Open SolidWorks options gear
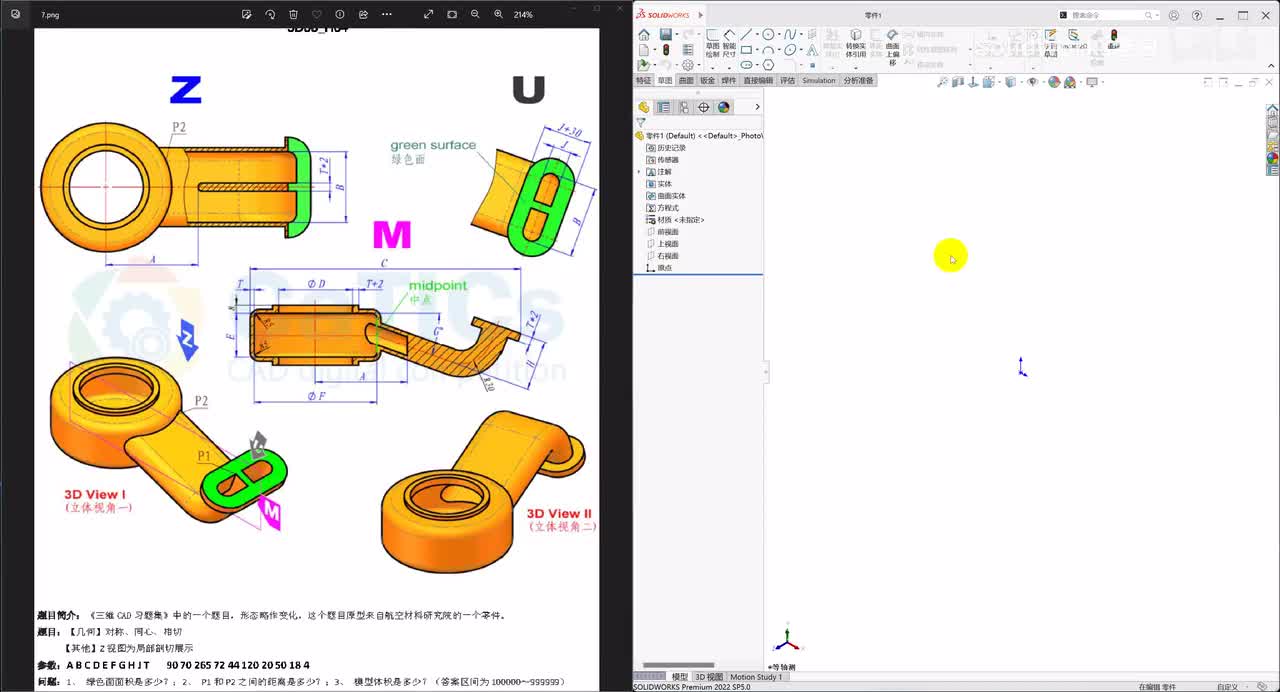The height and width of the screenshot is (692, 1280). click(688, 65)
